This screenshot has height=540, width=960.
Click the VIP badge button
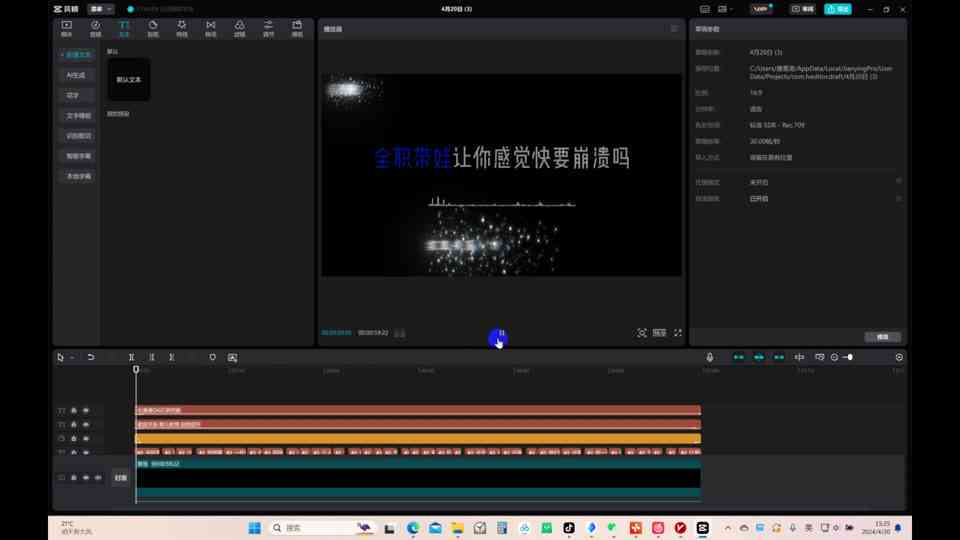coord(762,9)
